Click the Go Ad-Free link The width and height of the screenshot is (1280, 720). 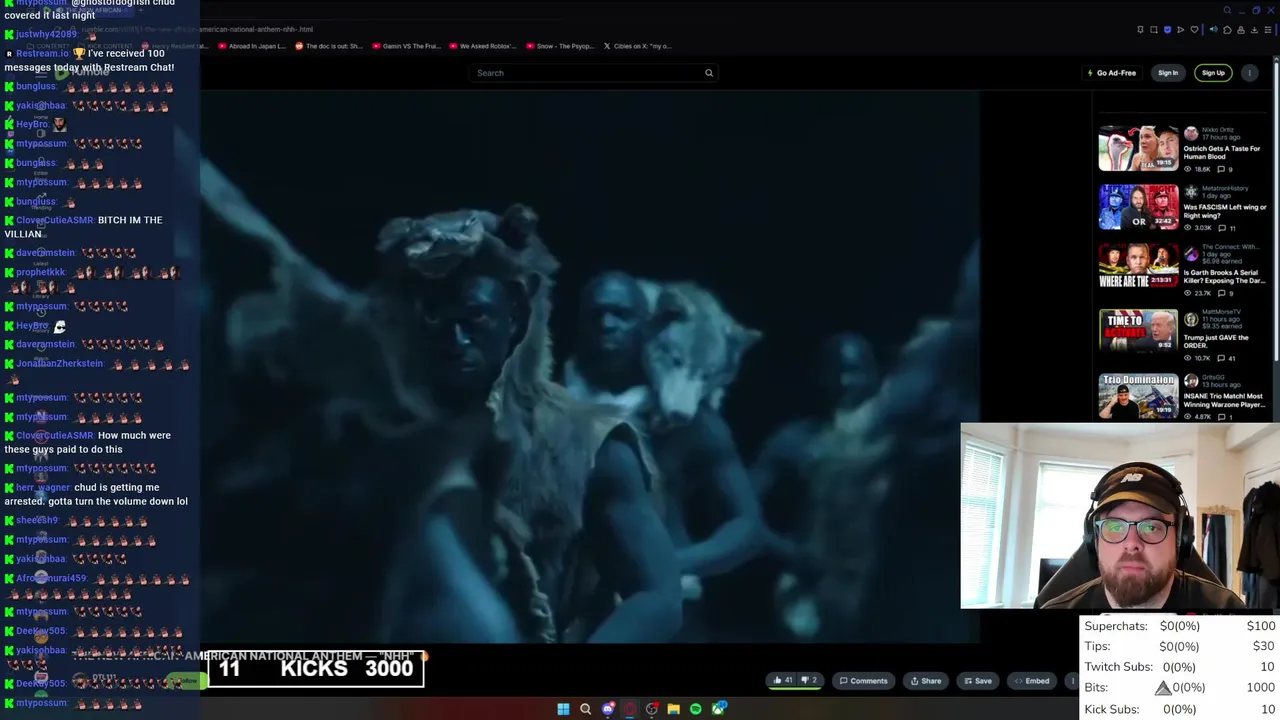(x=1111, y=73)
